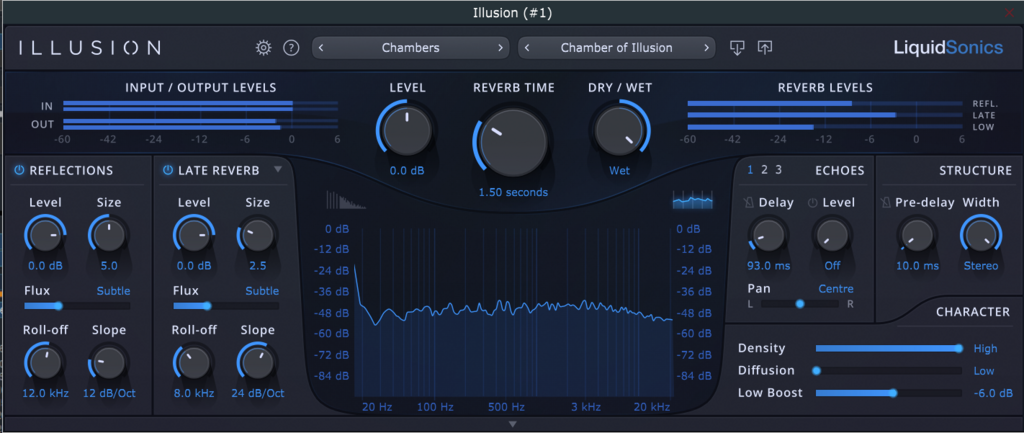1024x433 pixels.
Task: Click the ILLUSION plugin logo
Action: point(89,48)
